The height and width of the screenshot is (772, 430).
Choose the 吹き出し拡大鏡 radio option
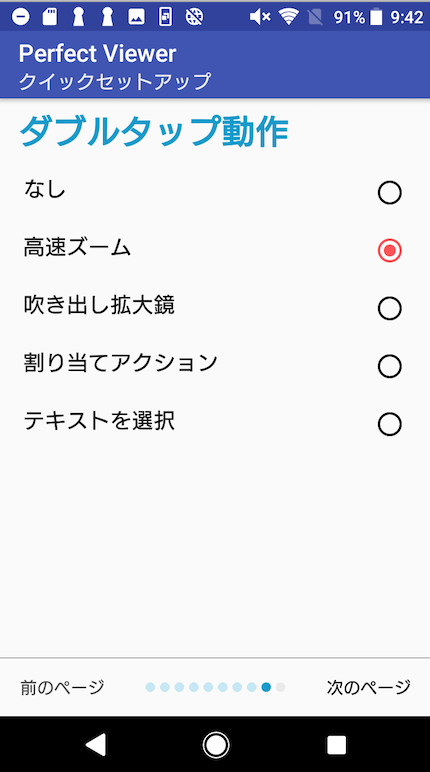pos(389,309)
